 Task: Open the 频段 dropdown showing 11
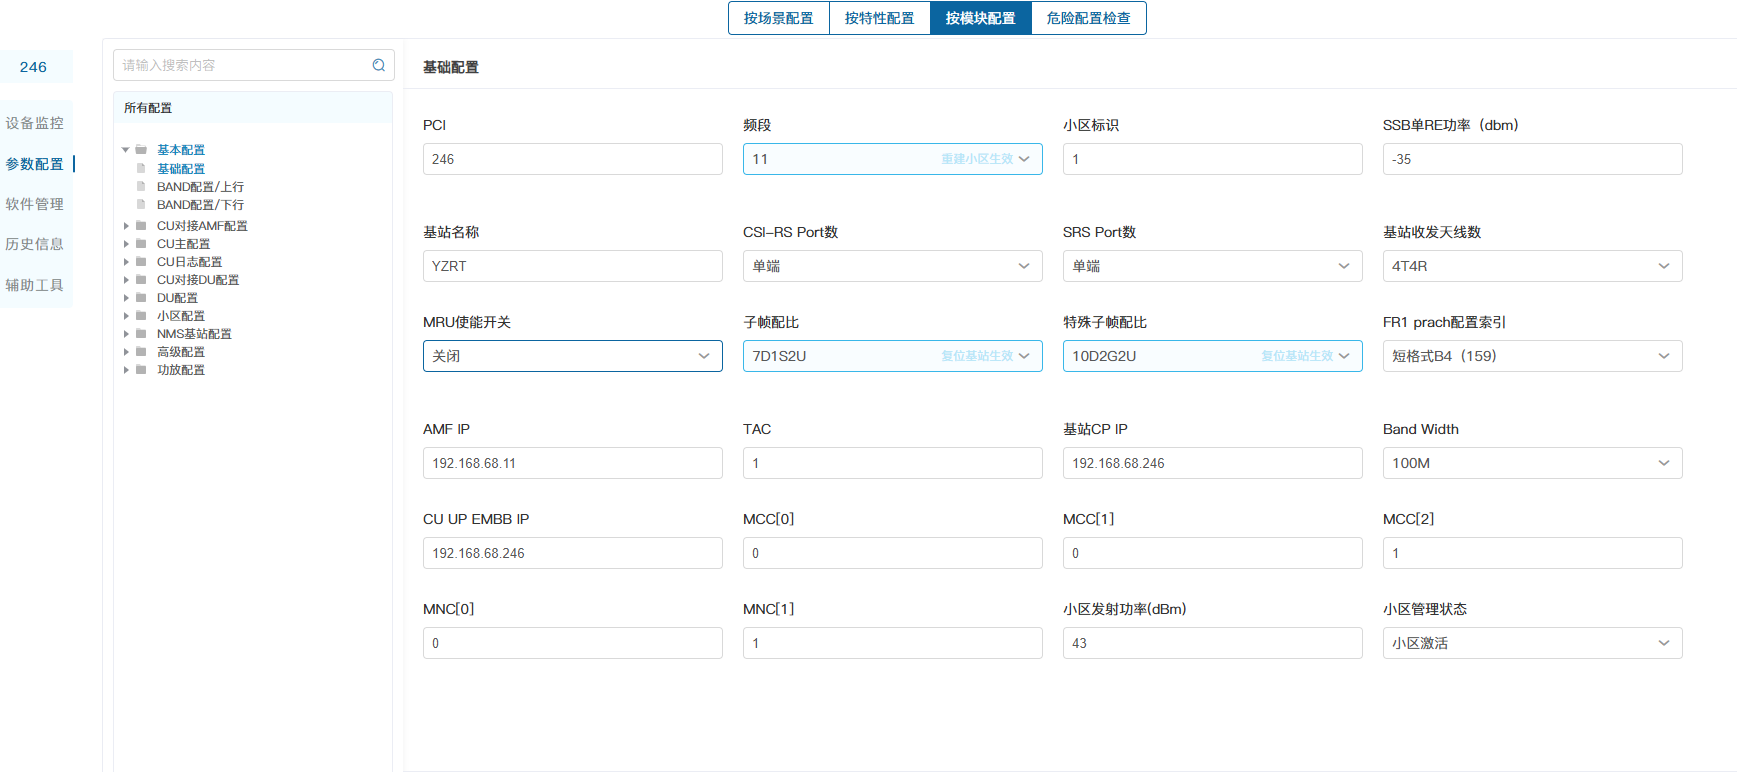[892, 159]
